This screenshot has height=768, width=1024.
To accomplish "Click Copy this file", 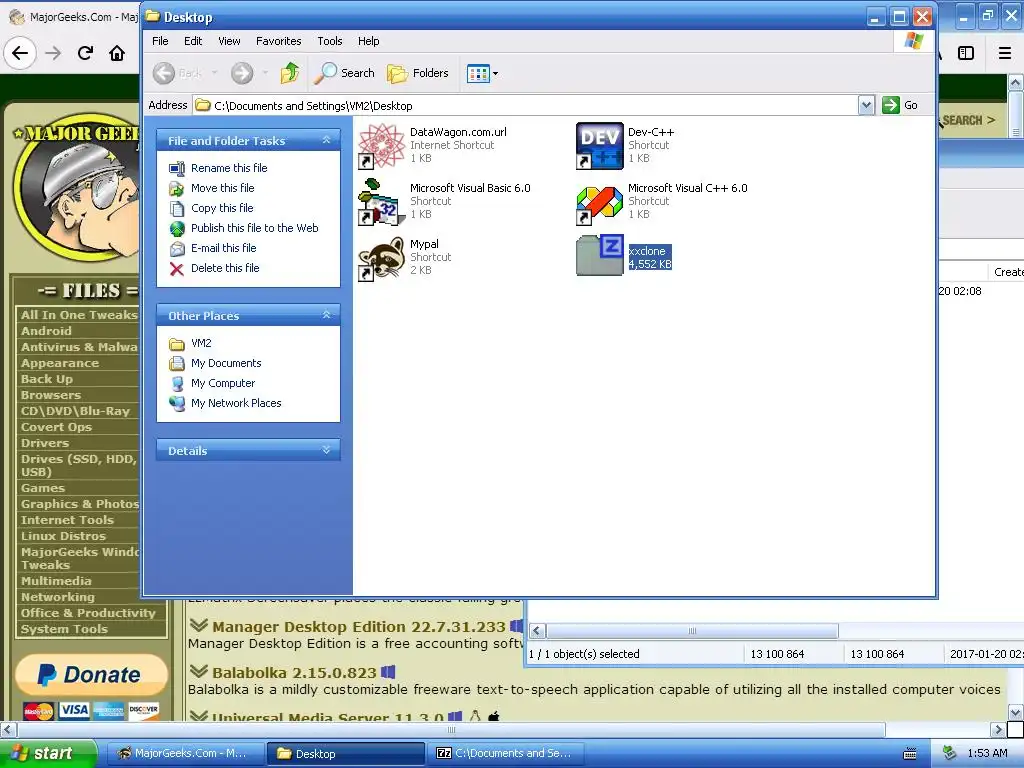I will click(222, 208).
